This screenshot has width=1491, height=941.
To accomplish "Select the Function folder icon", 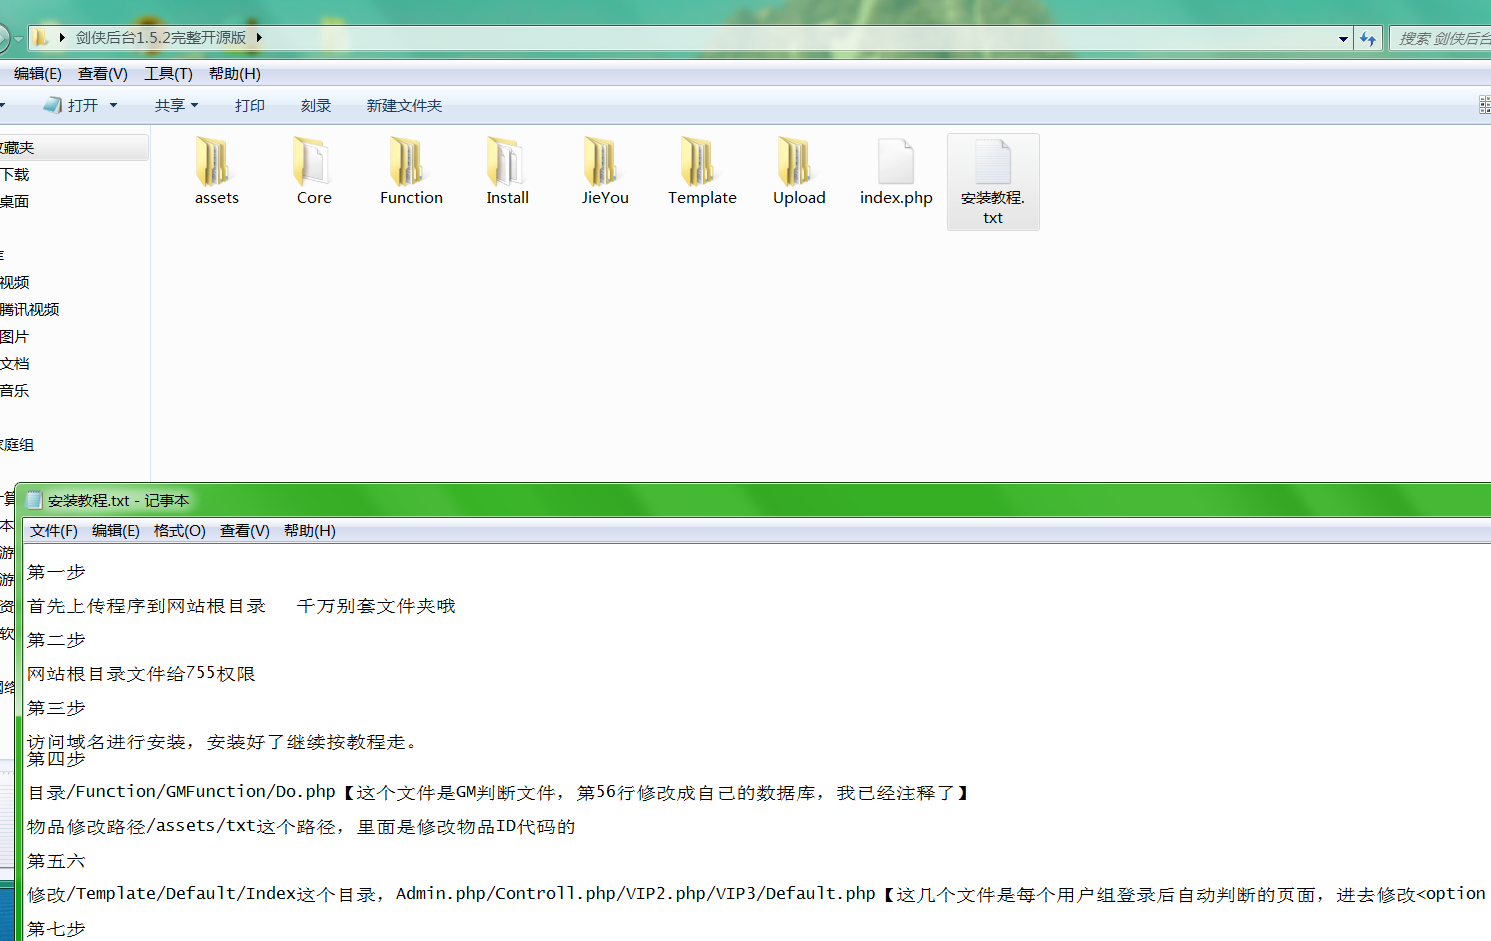I will [410, 162].
